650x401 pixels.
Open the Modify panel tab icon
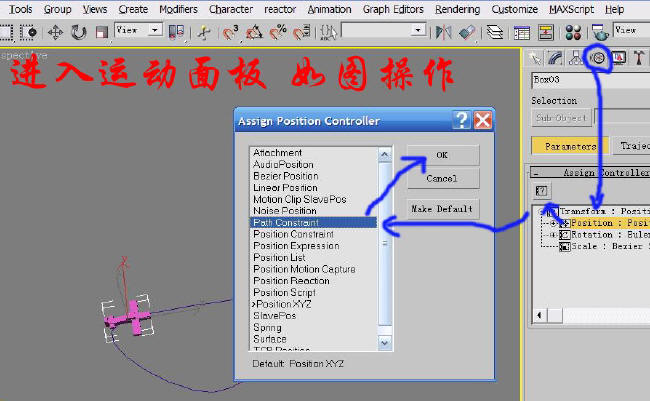[555, 58]
